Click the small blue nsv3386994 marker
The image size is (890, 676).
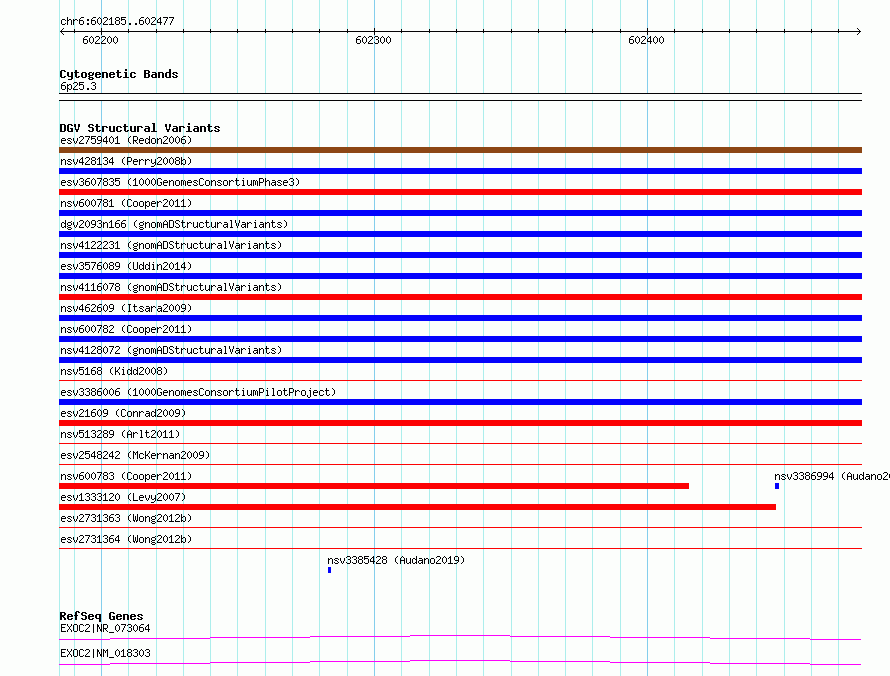pyautogui.click(x=777, y=486)
